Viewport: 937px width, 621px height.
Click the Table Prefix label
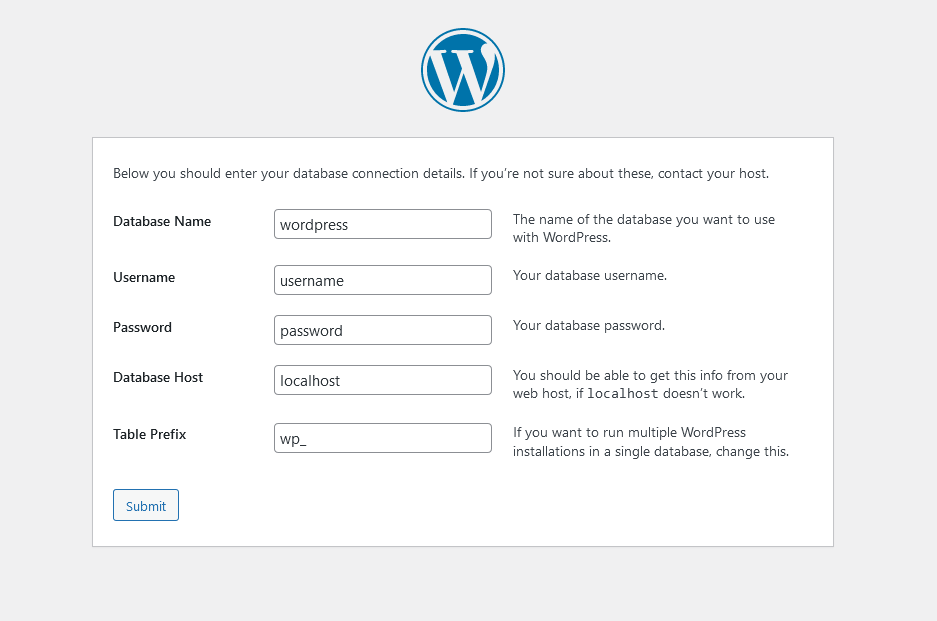[149, 434]
